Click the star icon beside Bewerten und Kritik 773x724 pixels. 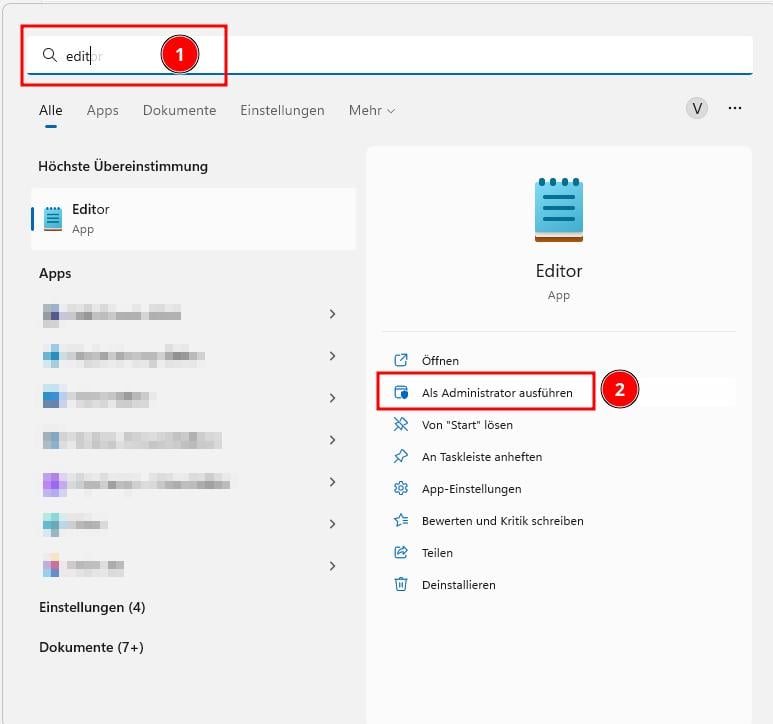(401, 520)
